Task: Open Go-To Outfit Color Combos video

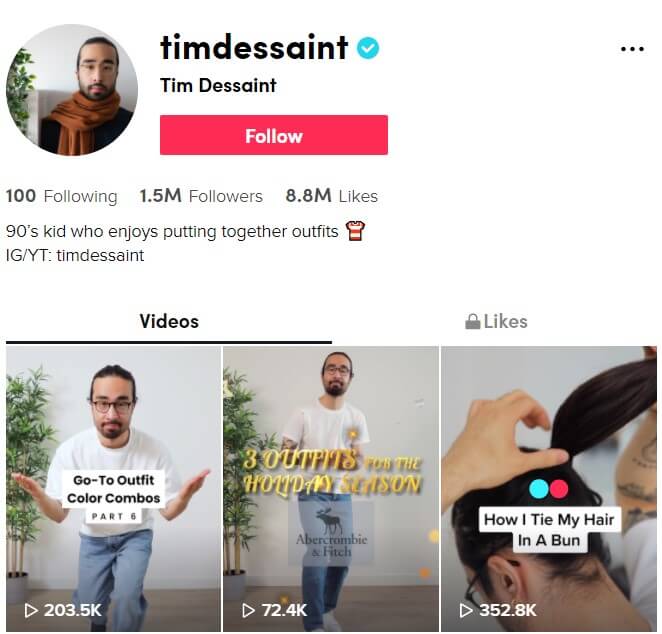Action: 113,489
